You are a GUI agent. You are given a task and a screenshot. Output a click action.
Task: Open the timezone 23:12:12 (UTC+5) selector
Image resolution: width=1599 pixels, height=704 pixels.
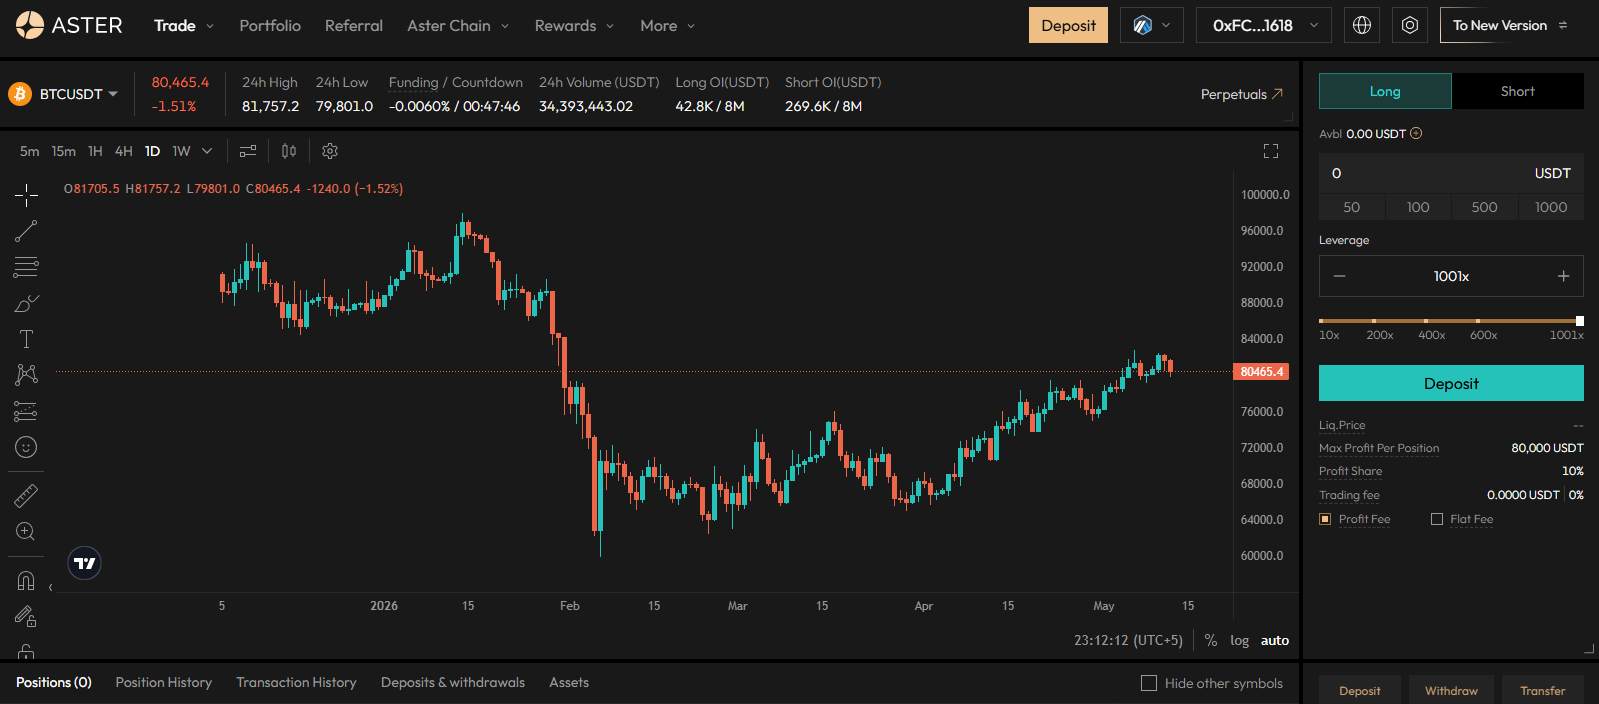[x=1128, y=640]
